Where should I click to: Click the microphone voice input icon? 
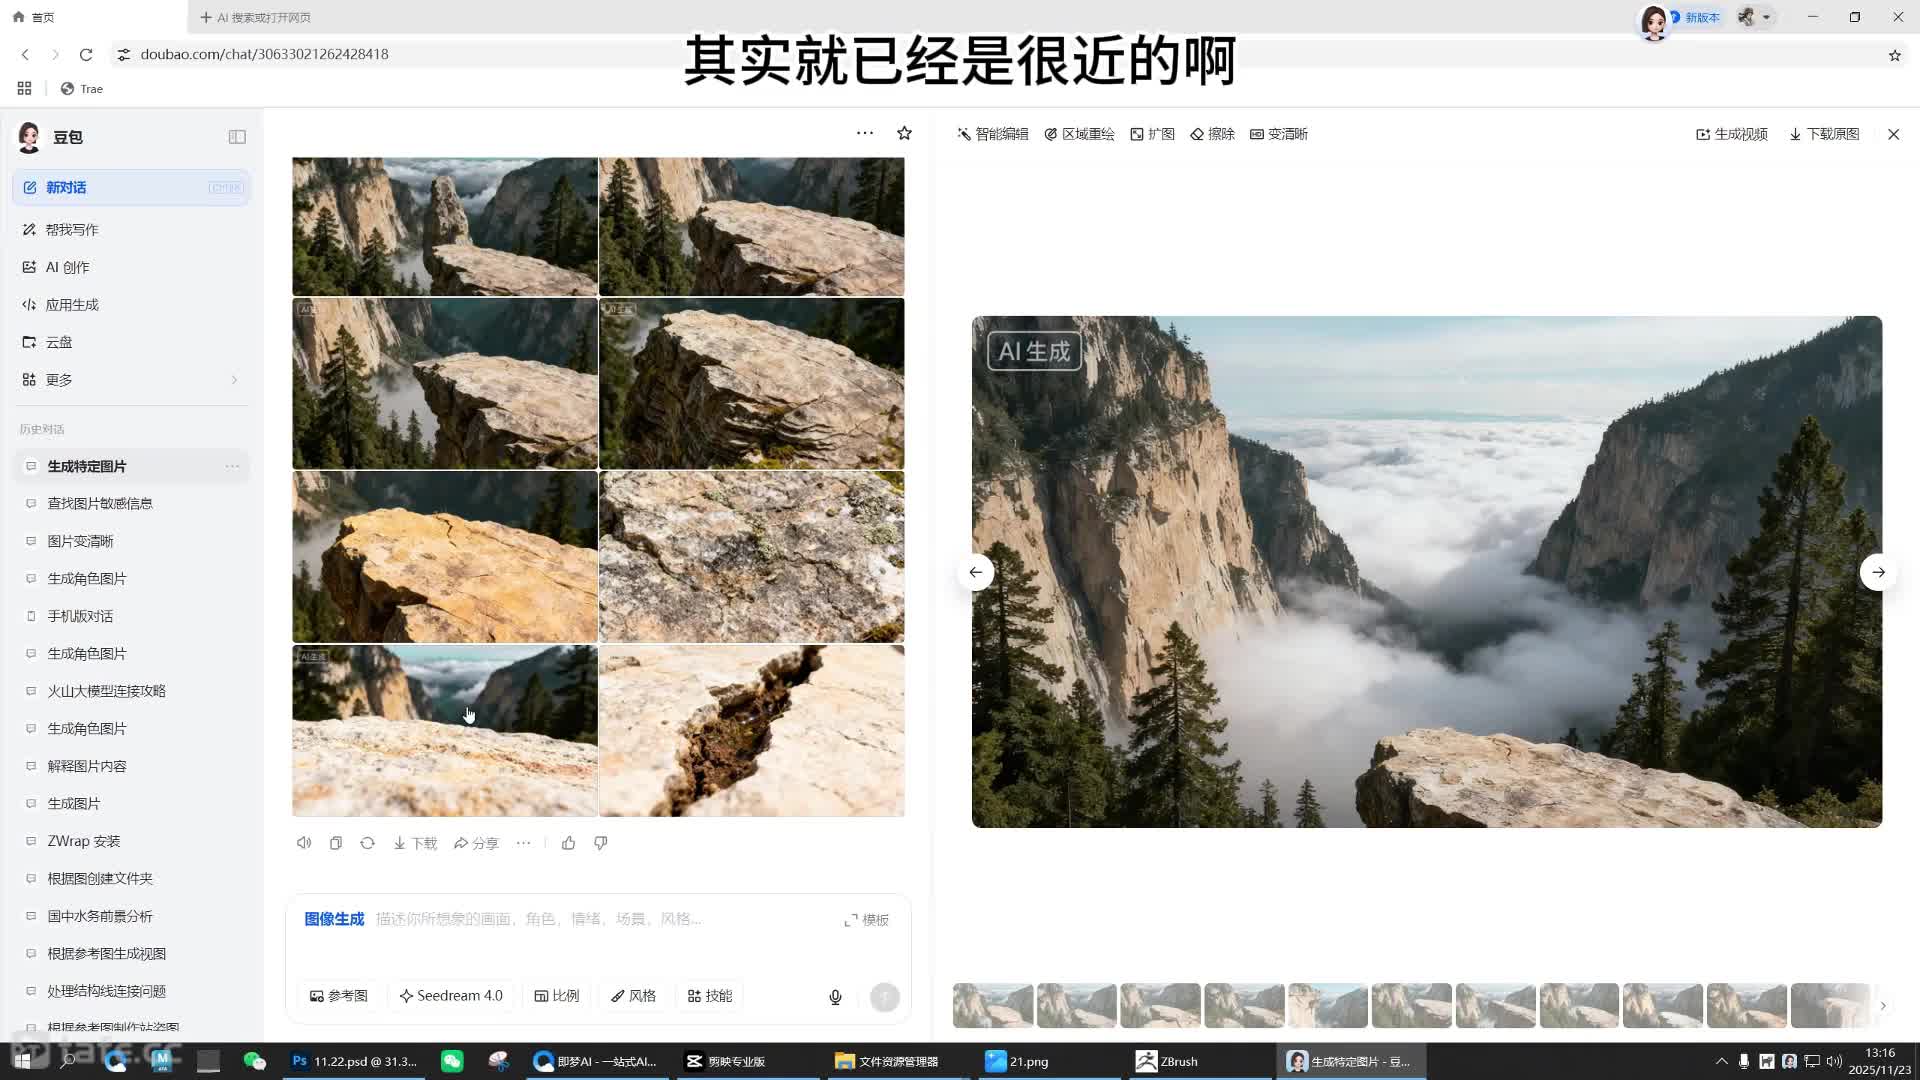pyautogui.click(x=835, y=997)
